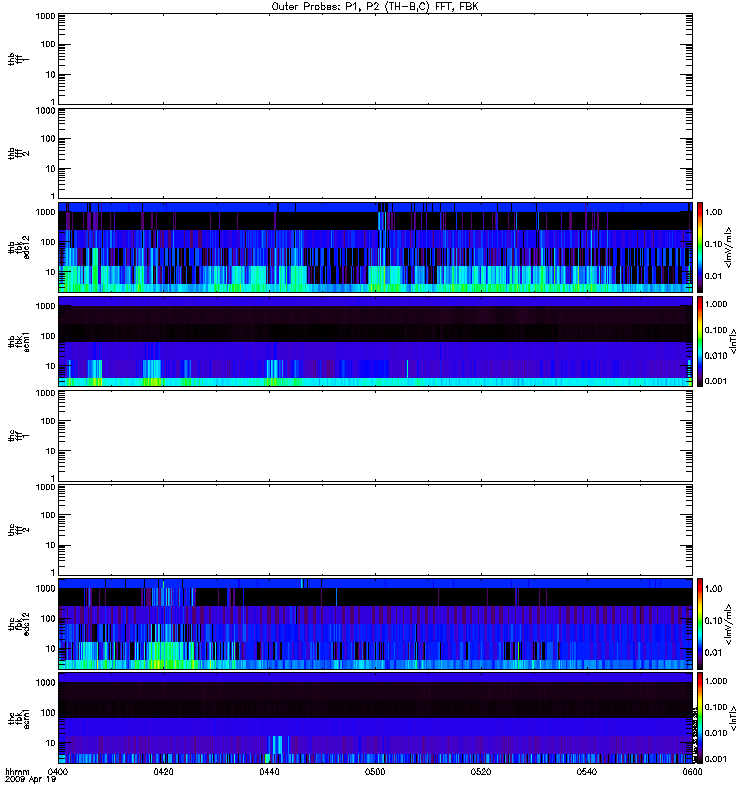The width and height of the screenshot is (750, 800).
Task: Click the '1.000' value on thc scm1 color bar
Action: click(x=716, y=681)
